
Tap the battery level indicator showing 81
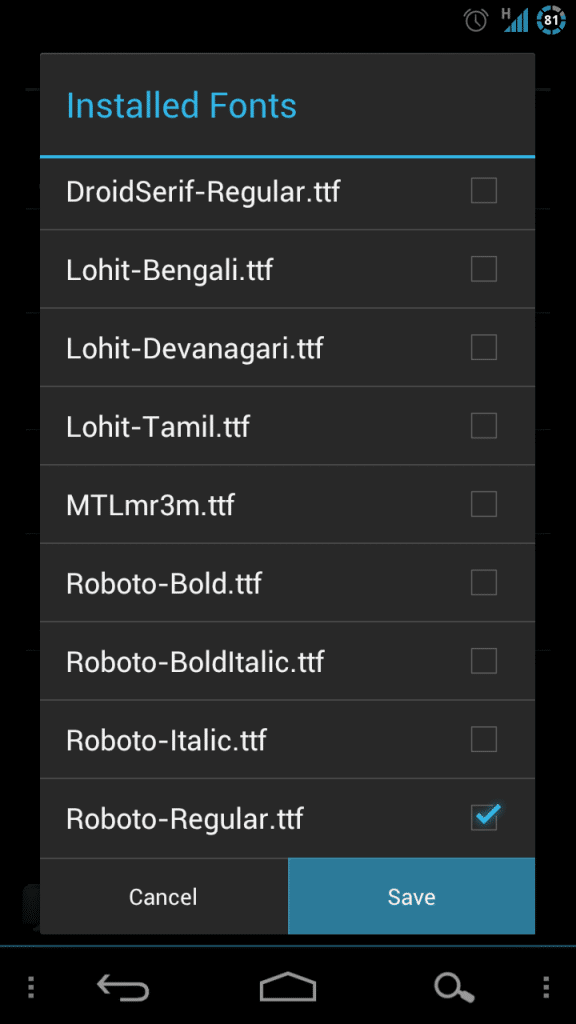549,18
